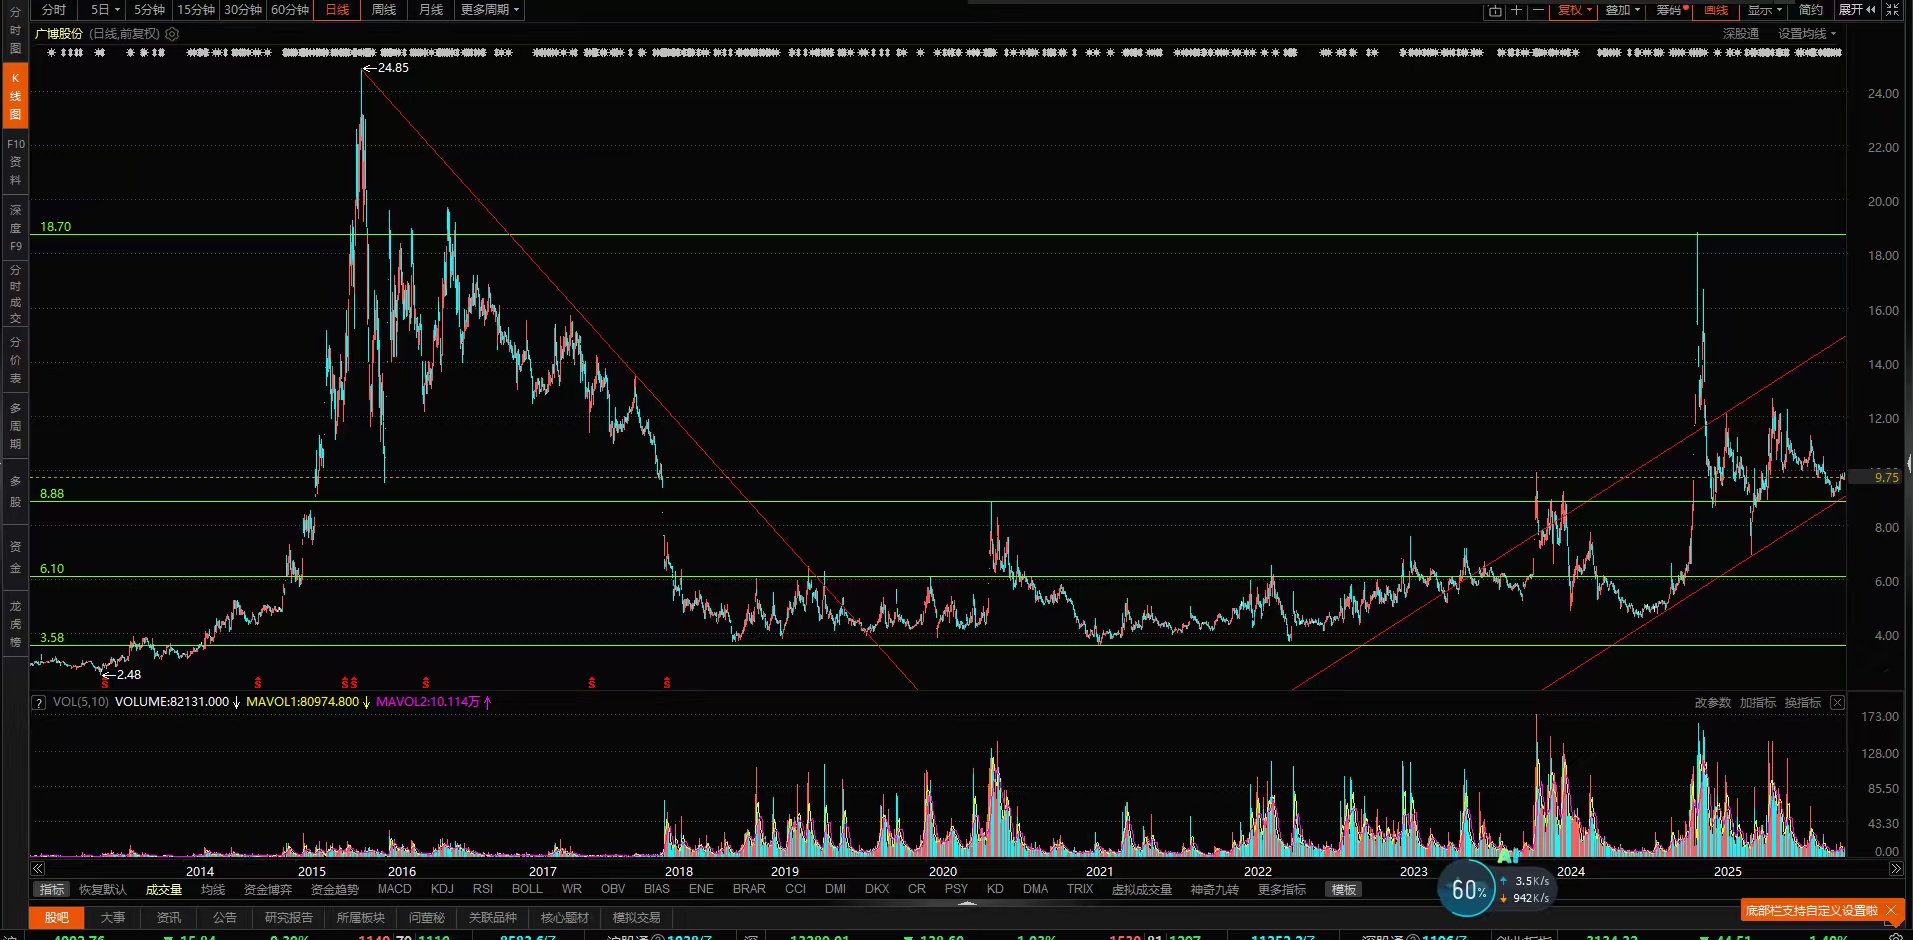Image resolution: width=1913 pixels, height=940 pixels.
Task: Switch to 周线 weekly tab
Action: 384,10
